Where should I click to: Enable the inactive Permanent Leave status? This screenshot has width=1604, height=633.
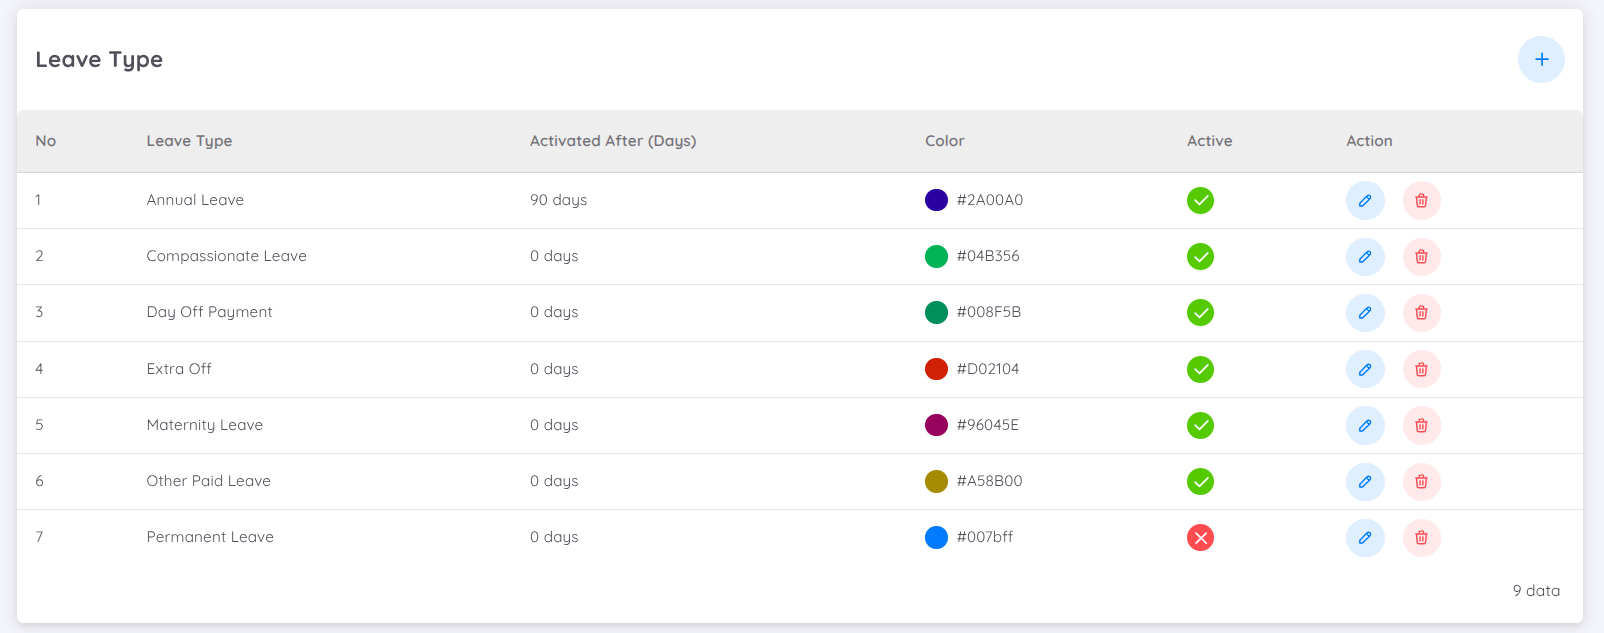pyautogui.click(x=1200, y=538)
